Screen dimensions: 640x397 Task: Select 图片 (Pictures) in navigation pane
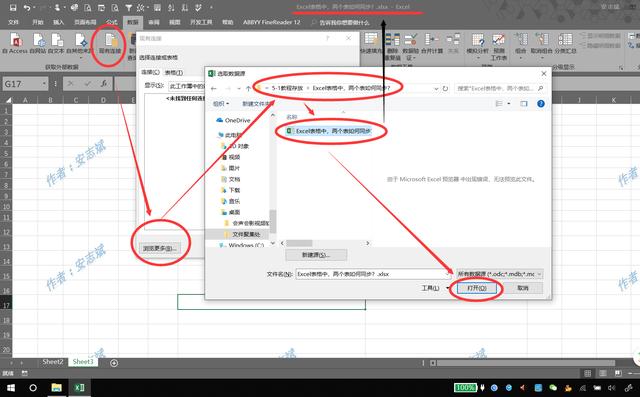pyautogui.click(x=231, y=168)
